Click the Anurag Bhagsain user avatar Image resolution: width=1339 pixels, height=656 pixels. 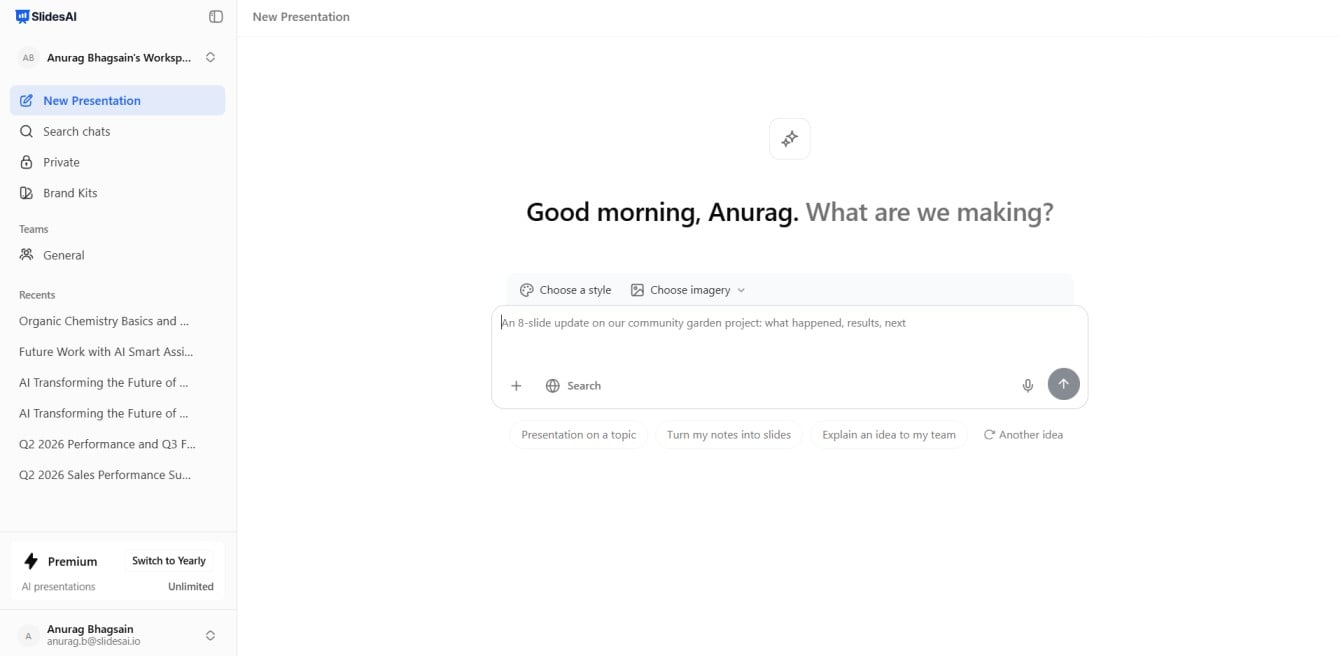click(28, 636)
